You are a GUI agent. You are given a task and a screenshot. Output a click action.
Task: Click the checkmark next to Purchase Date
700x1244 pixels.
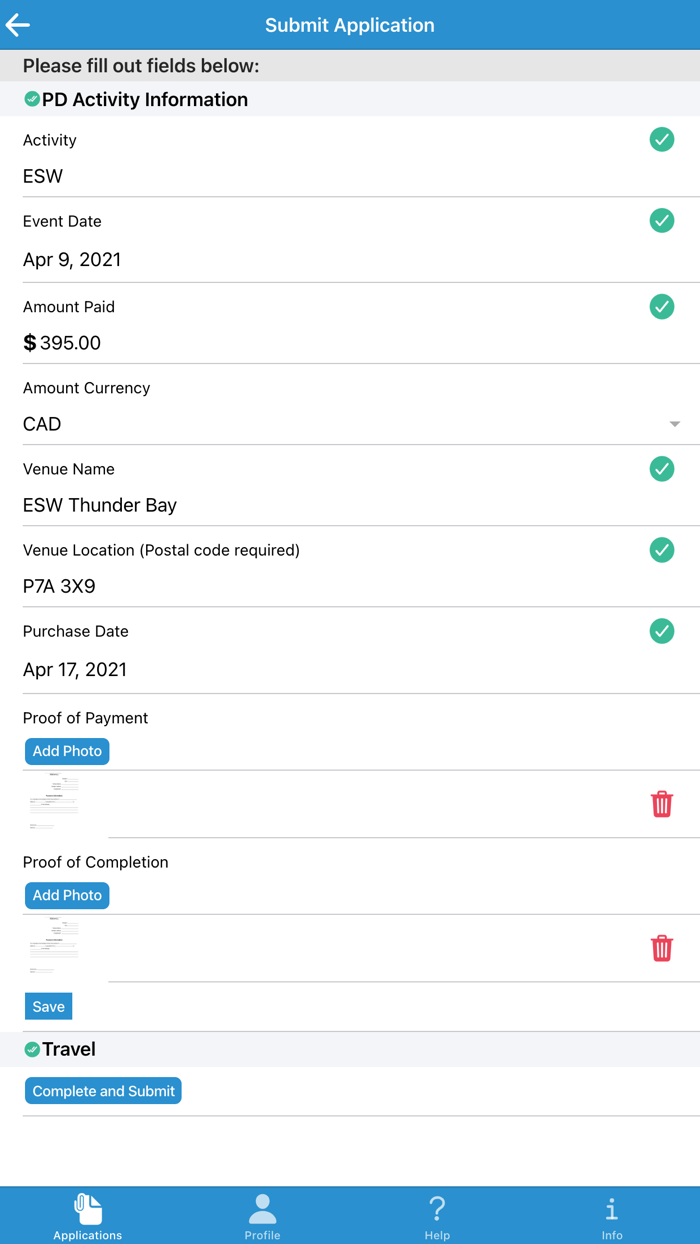click(661, 631)
